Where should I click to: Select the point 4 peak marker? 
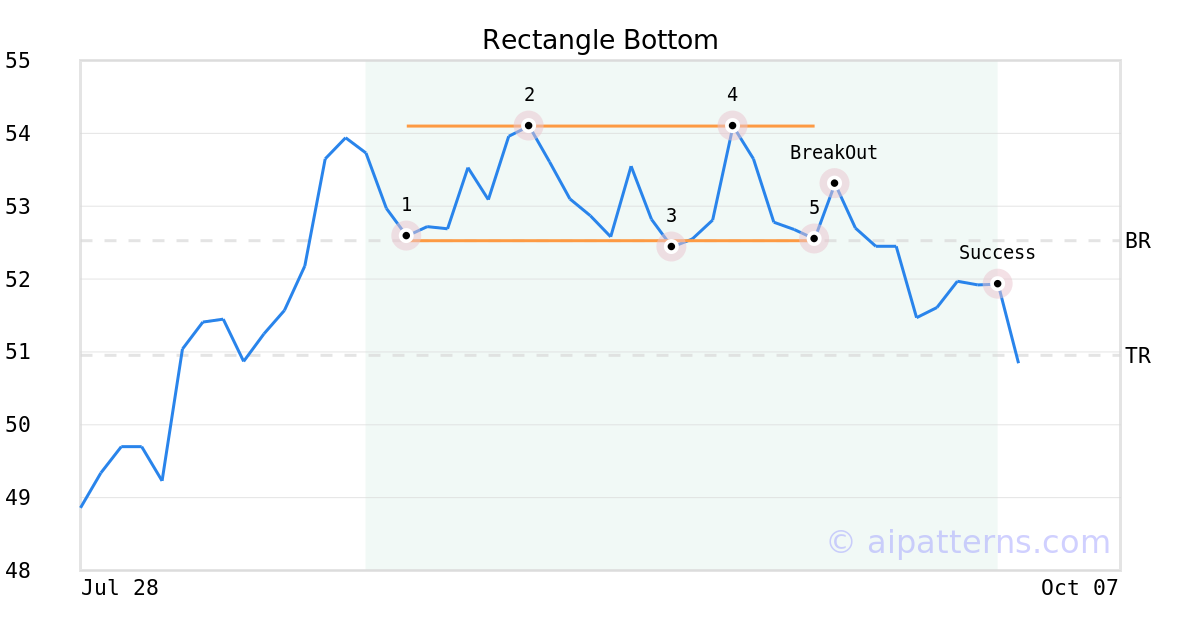click(733, 125)
